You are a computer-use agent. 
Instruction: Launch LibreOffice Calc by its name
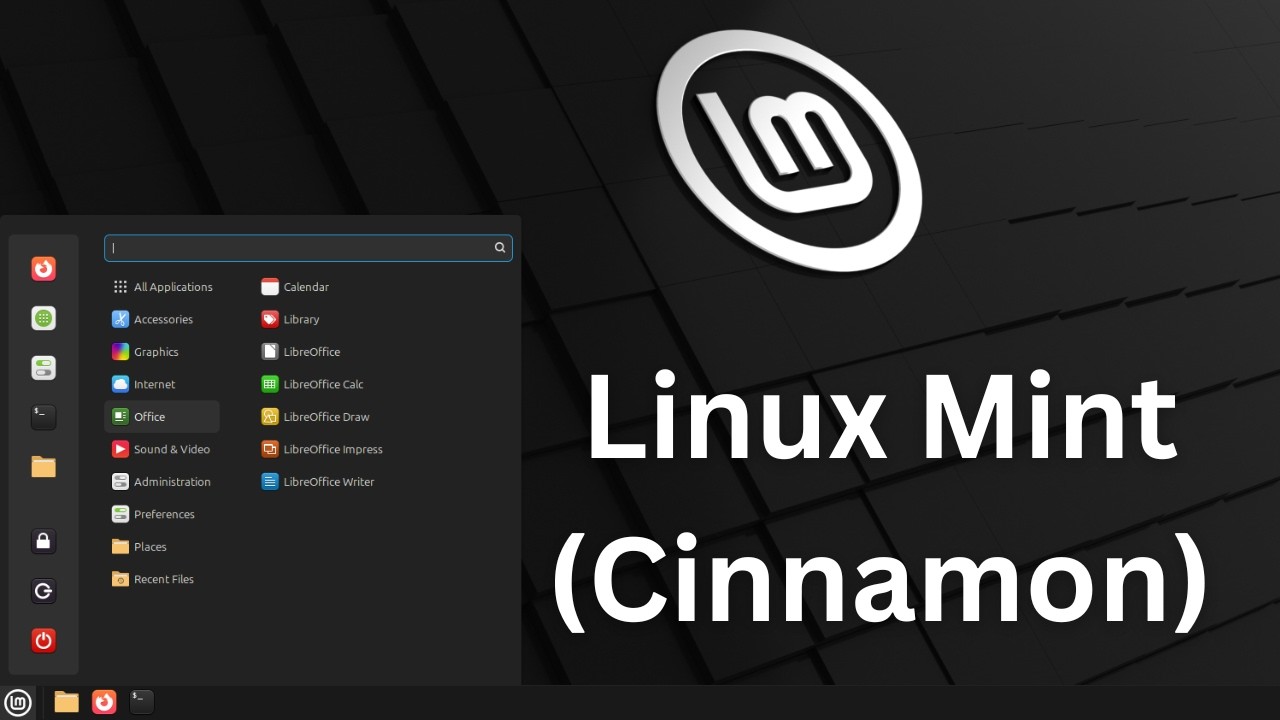click(323, 384)
